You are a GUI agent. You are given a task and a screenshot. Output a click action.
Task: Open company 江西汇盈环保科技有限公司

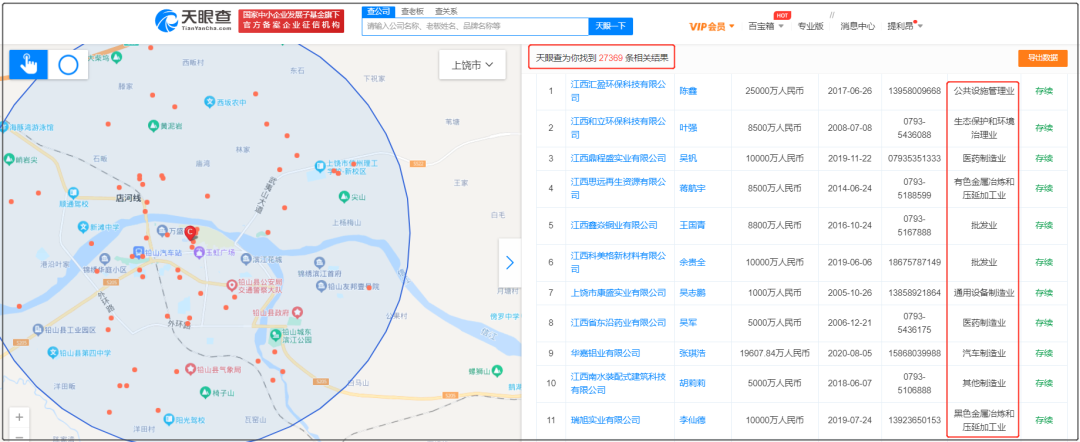click(619, 91)
